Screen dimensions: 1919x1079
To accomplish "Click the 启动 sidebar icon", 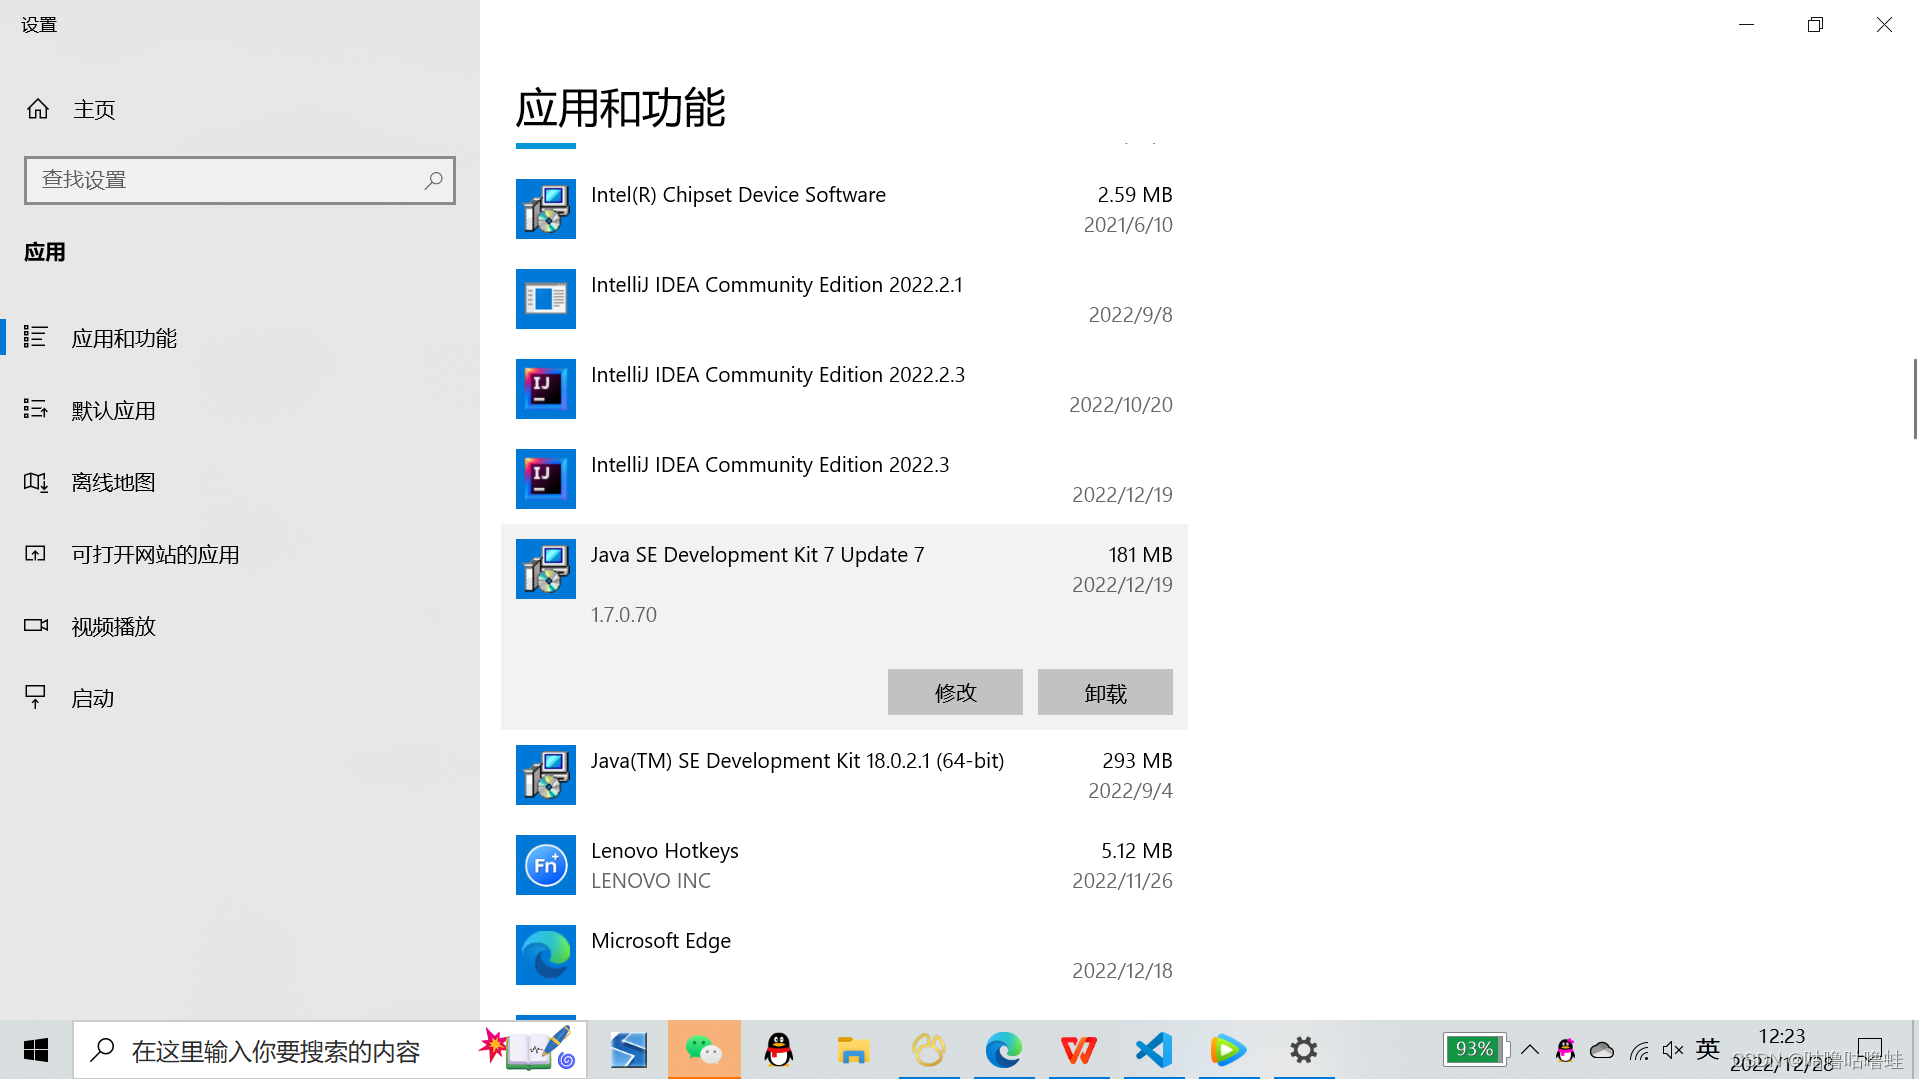I will click(36, 697).
